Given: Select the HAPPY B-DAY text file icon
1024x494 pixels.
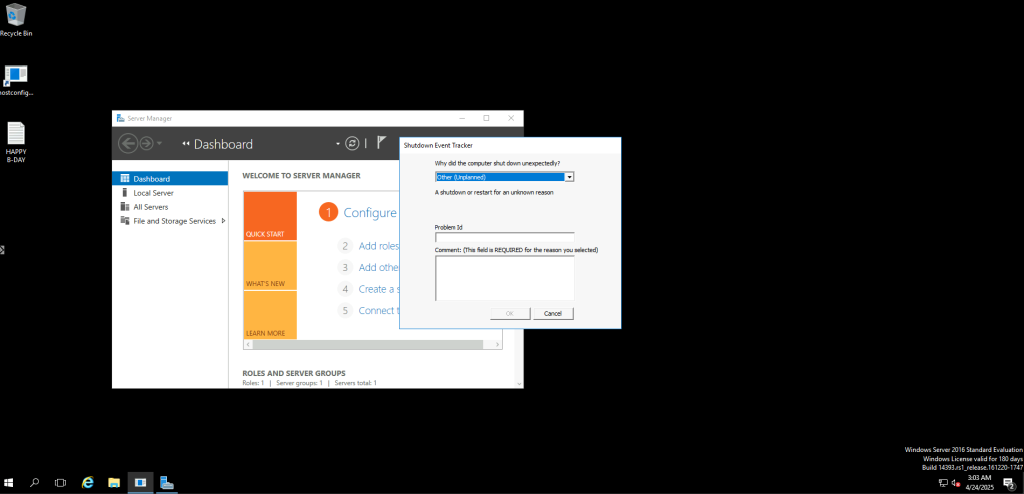Looking at the screenshot, I should pos(16,142).
